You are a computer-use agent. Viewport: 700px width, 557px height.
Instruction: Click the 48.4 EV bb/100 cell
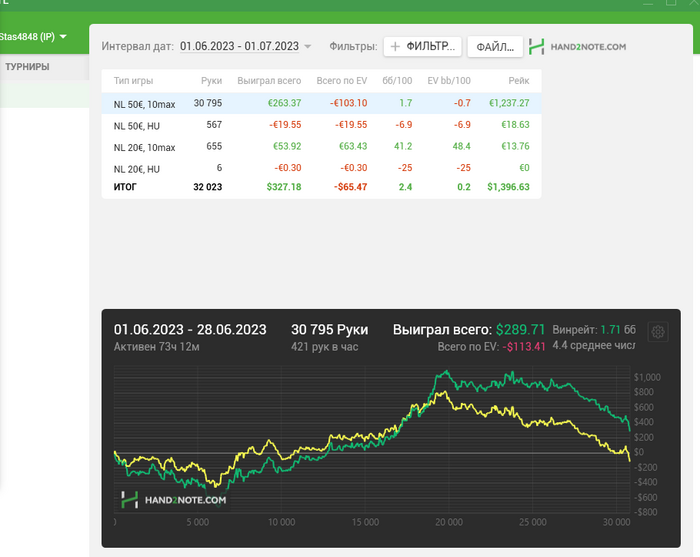click(x=462, y=146)
